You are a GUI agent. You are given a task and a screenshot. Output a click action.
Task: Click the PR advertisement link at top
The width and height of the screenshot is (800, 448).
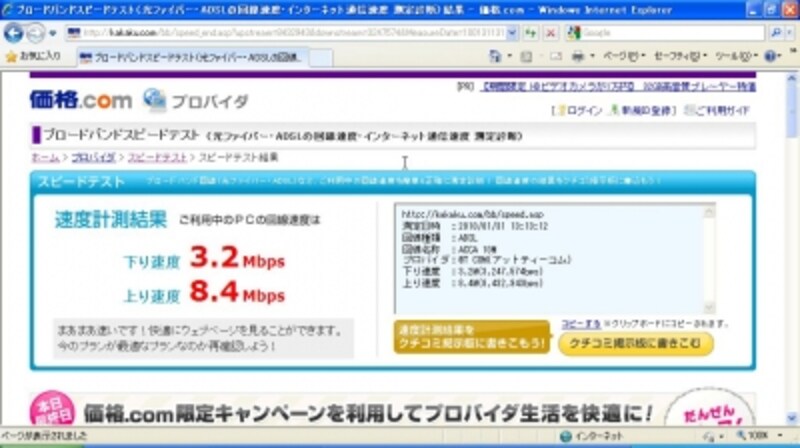tap(619, 87)
